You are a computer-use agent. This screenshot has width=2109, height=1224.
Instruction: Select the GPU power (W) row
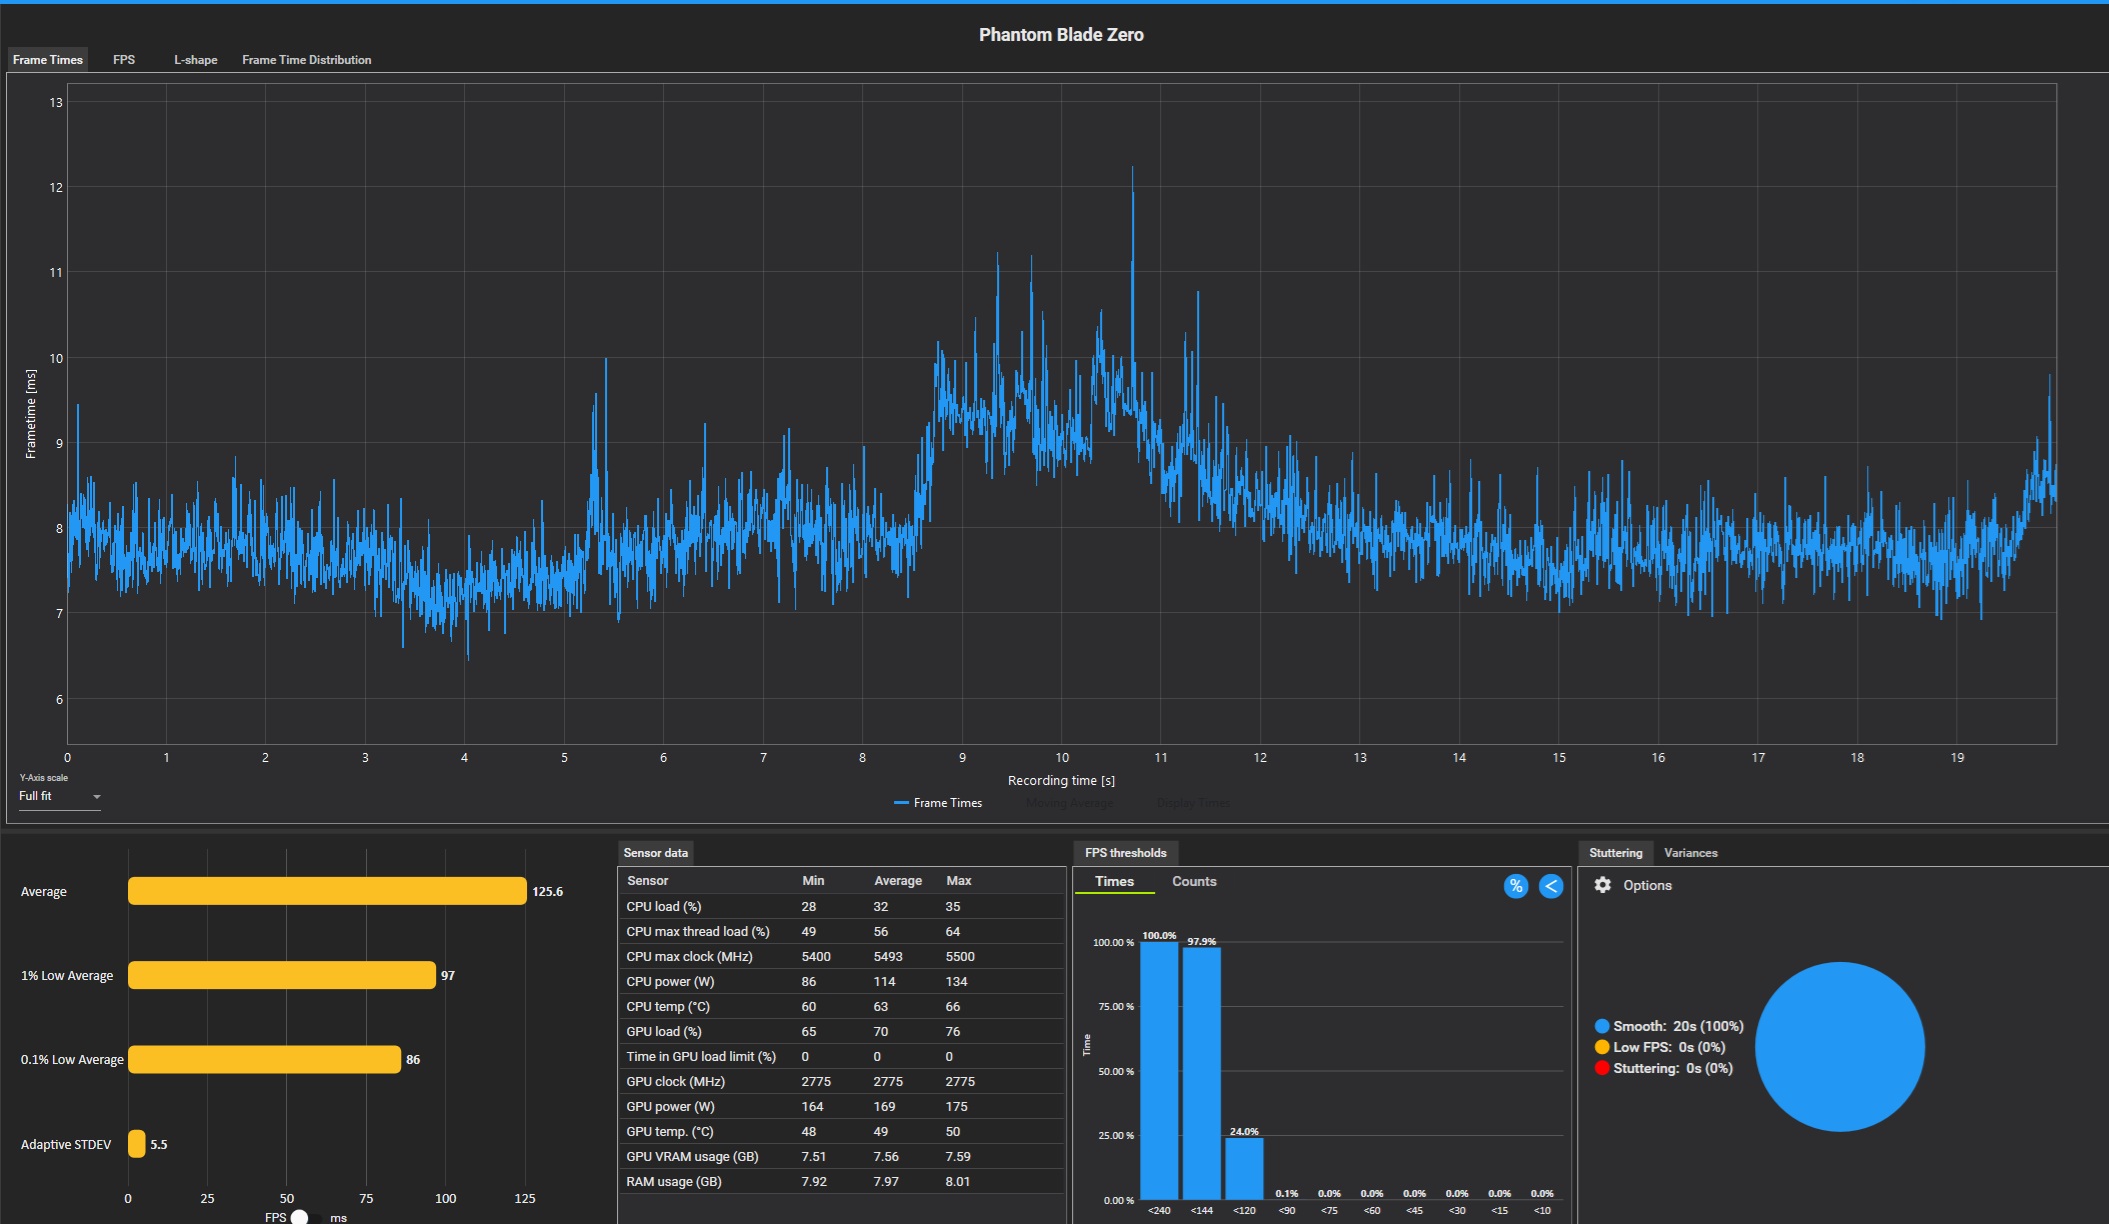point(842,1106)
